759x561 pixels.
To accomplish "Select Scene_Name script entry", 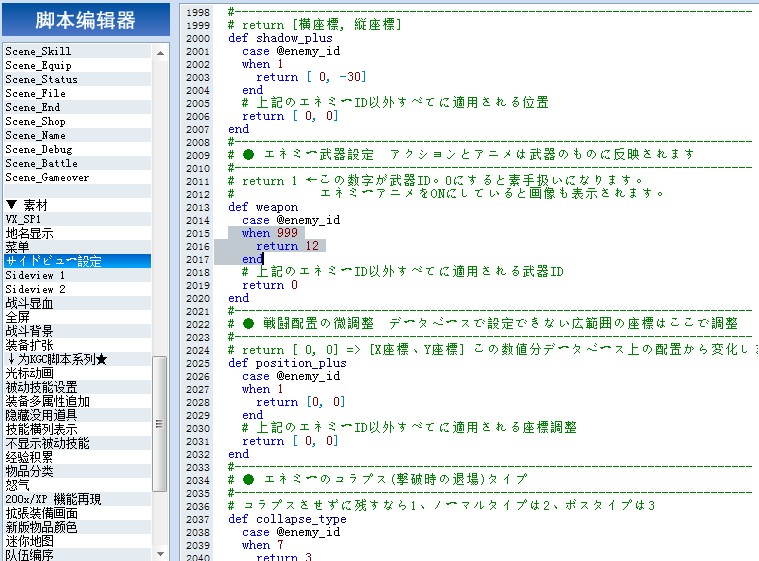I will point(78,136).
